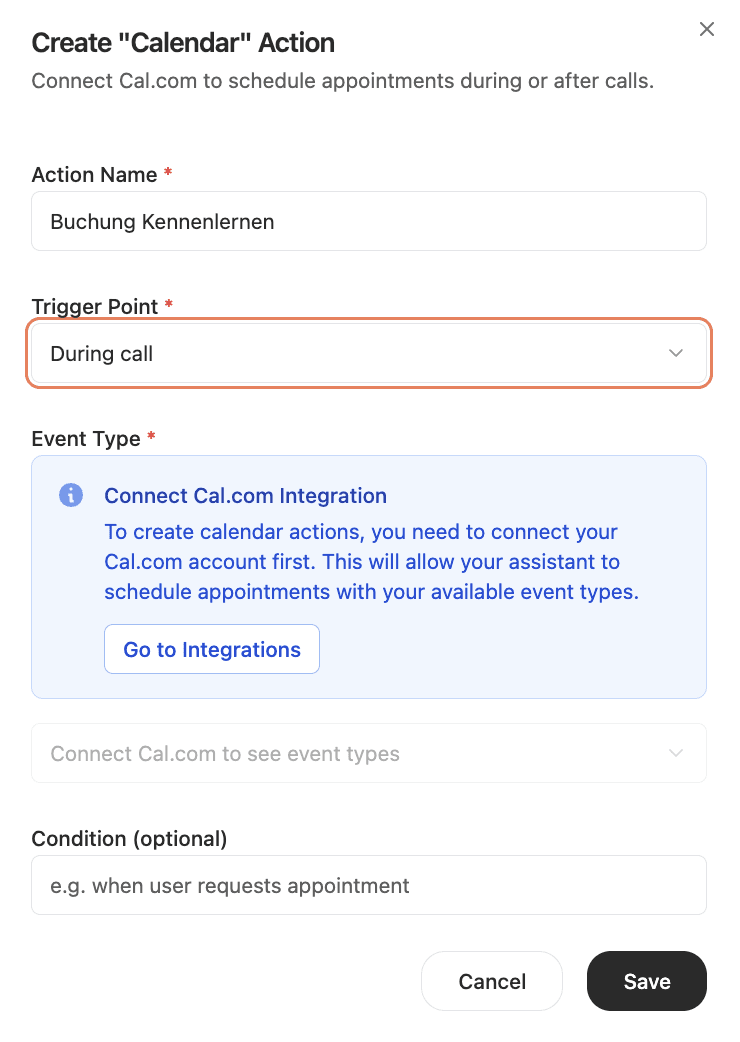Screen dimensions: 740x1042
Task: Click the Connect Cal.com Integration heading
Action: [x=245, y=496]
